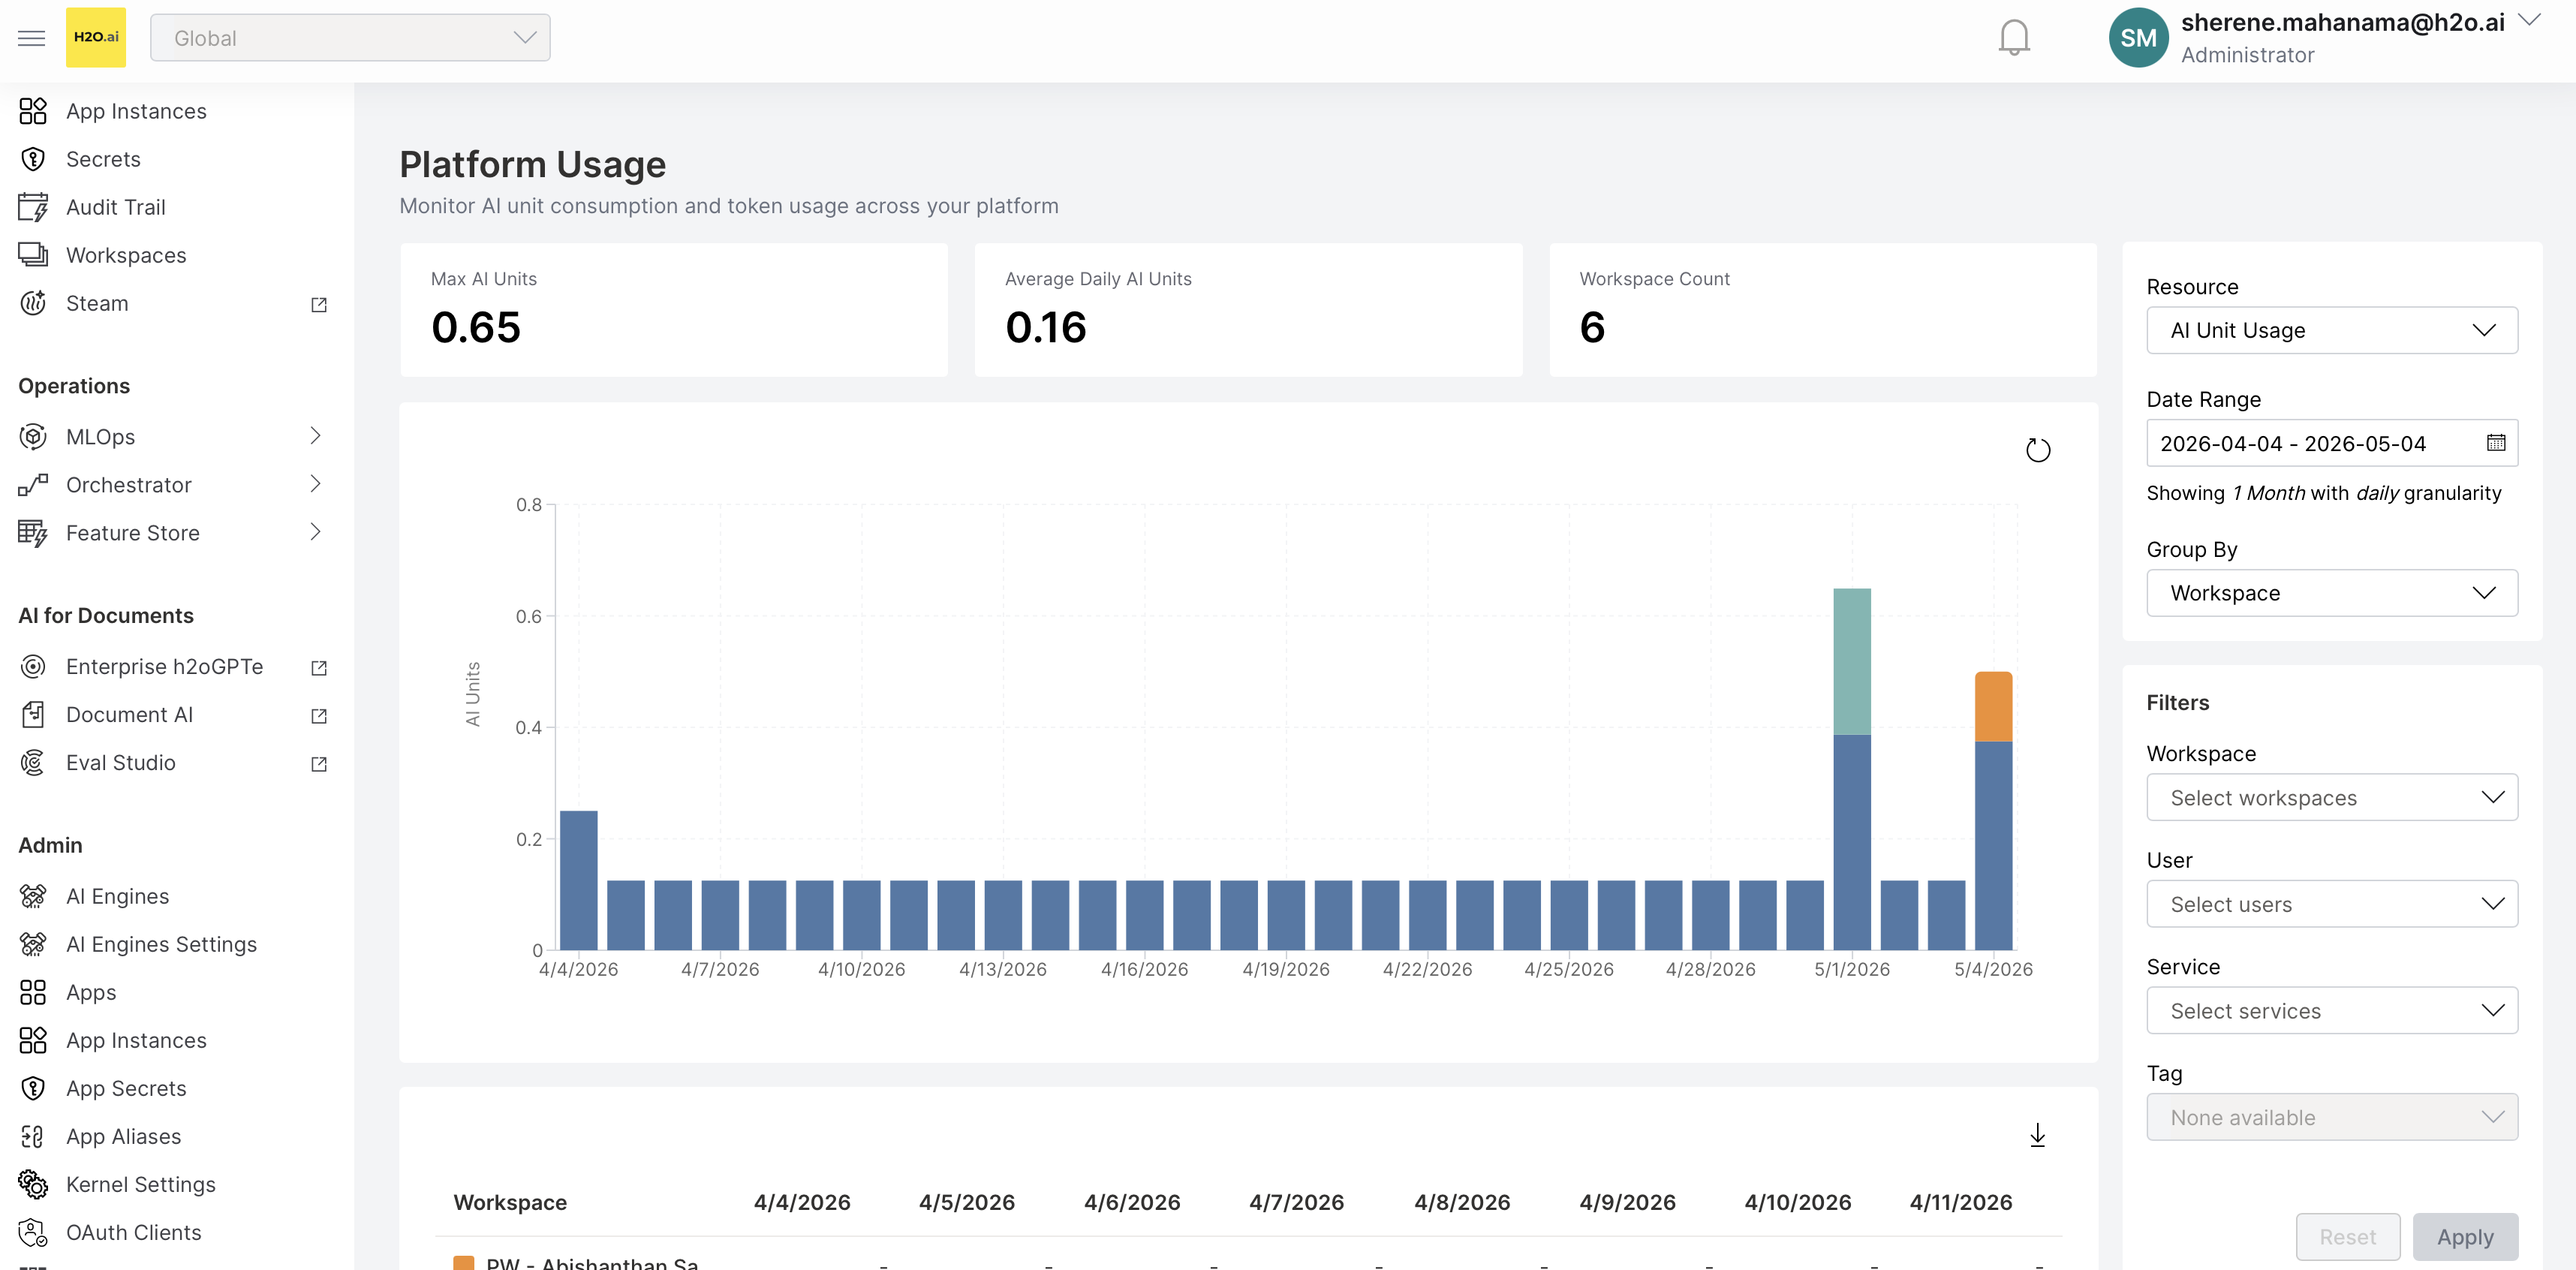Open Admin App Instances page

point(136,1041)
